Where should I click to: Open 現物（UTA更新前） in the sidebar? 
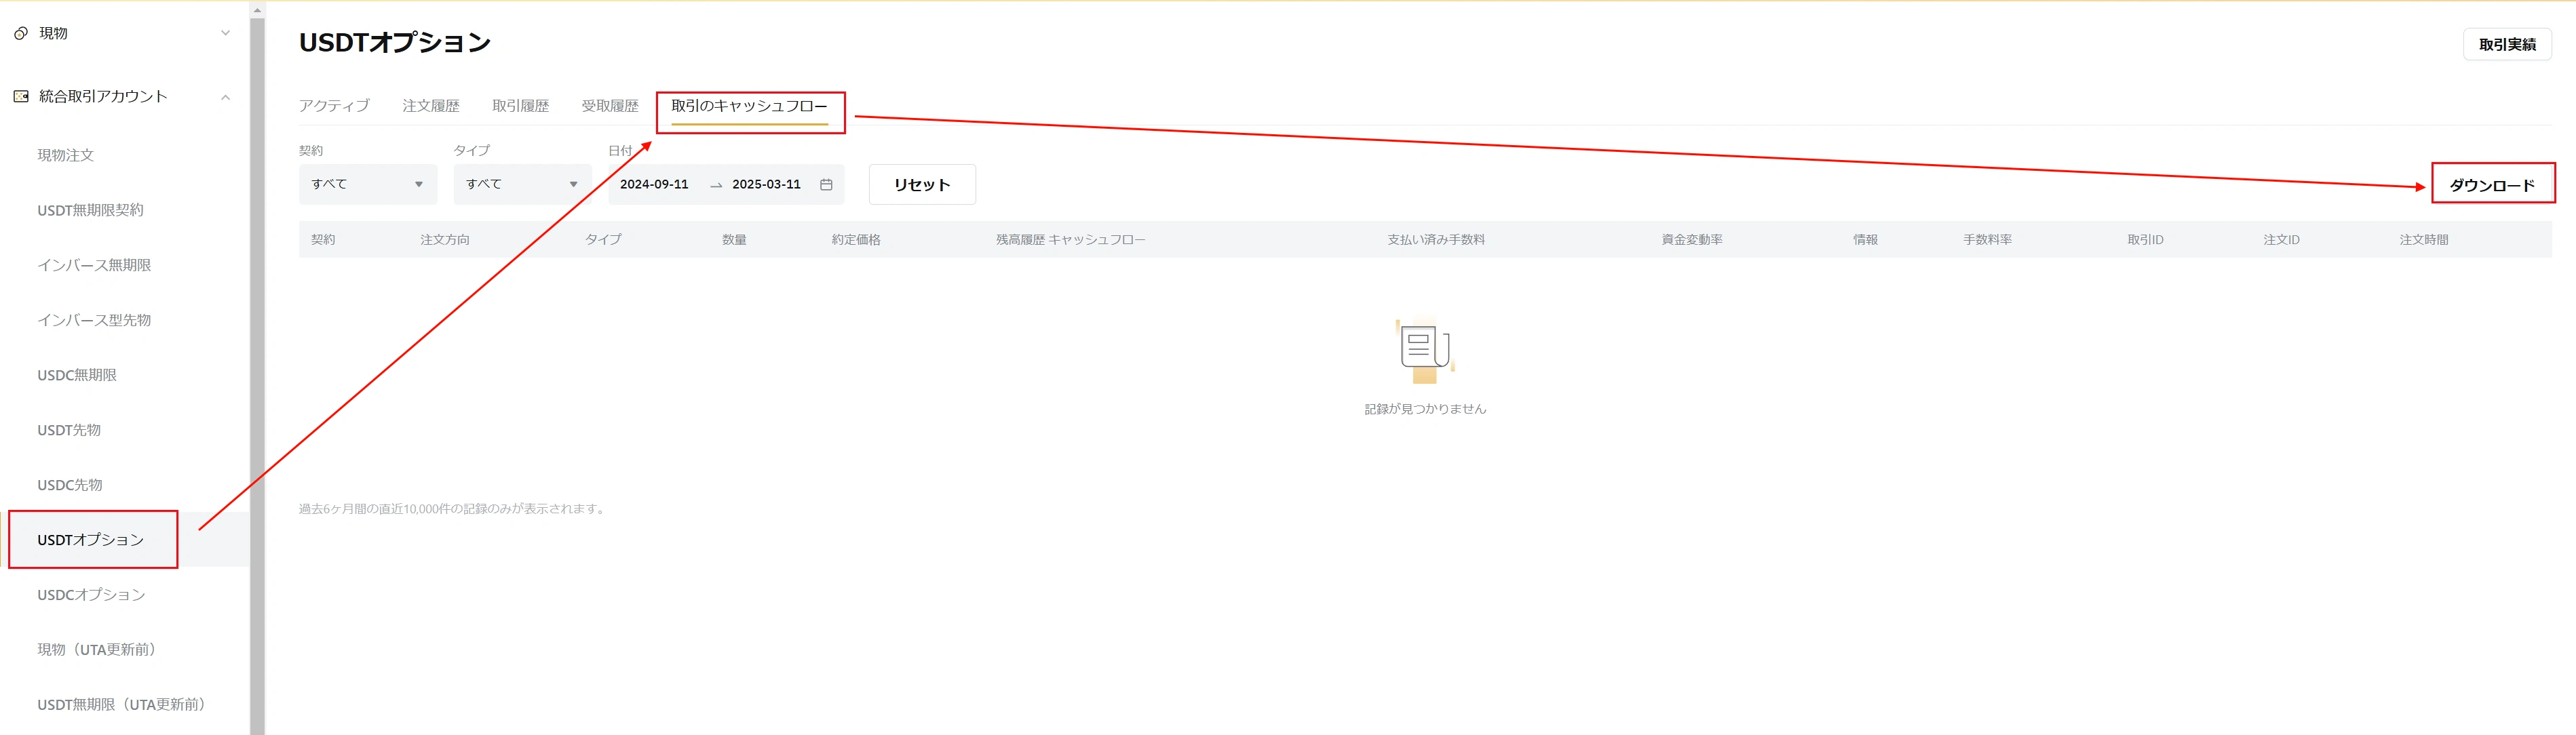pos(97,650)
